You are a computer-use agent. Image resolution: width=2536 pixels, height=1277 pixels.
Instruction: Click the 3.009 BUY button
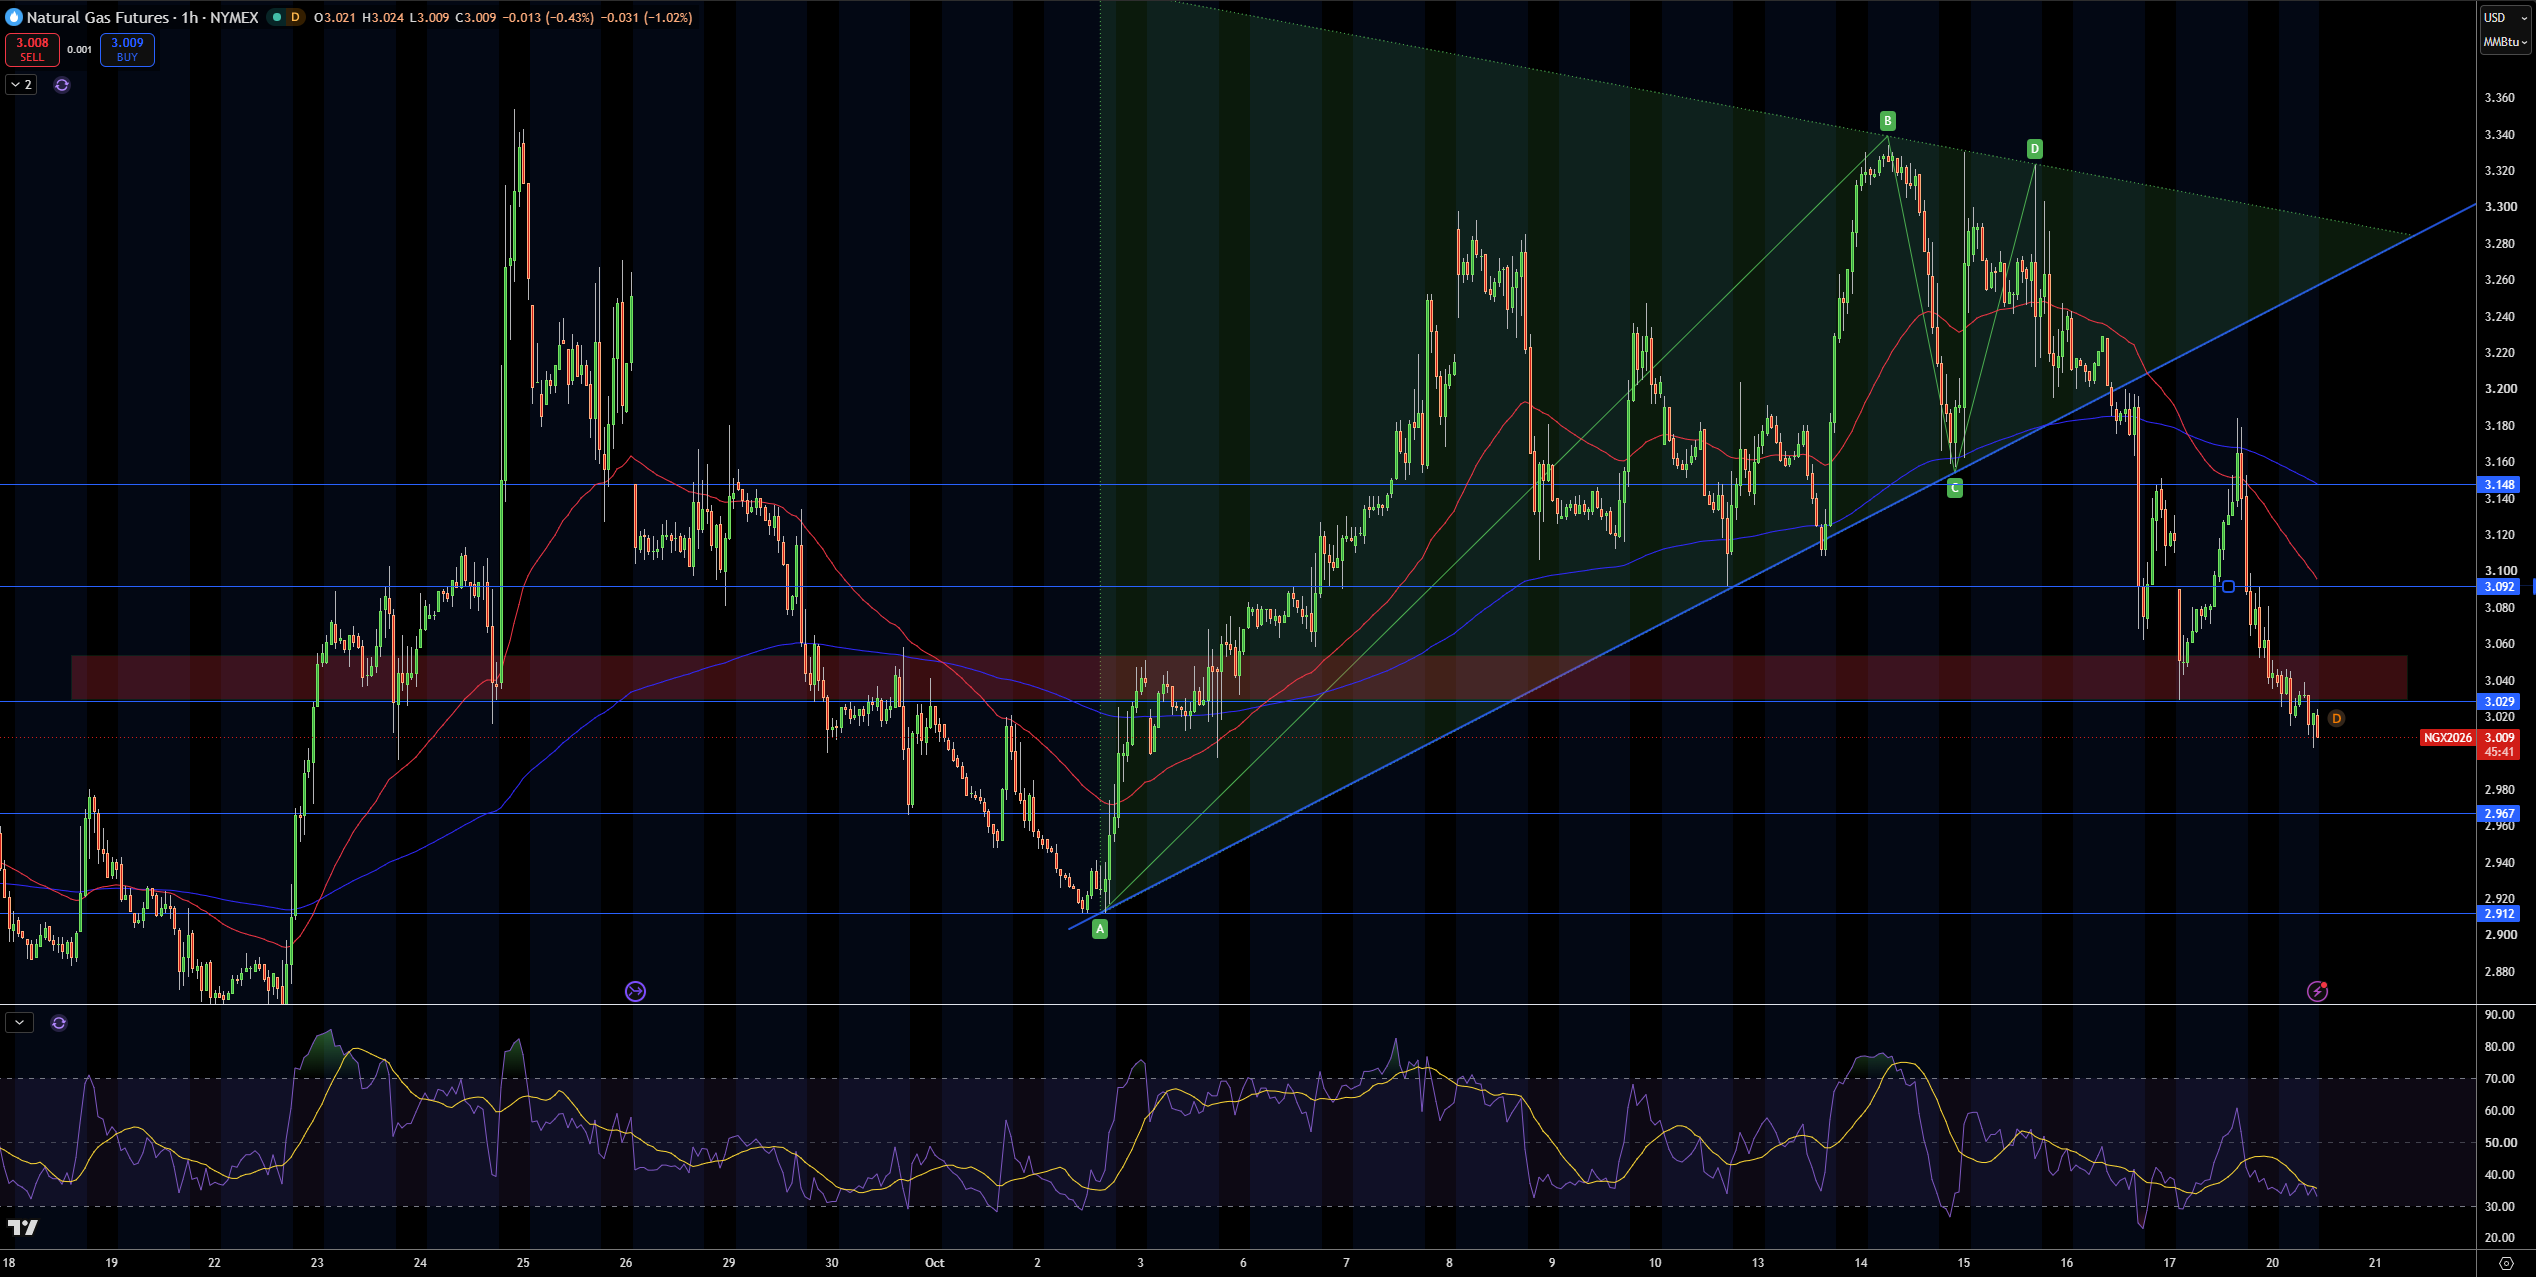point(127,49)
